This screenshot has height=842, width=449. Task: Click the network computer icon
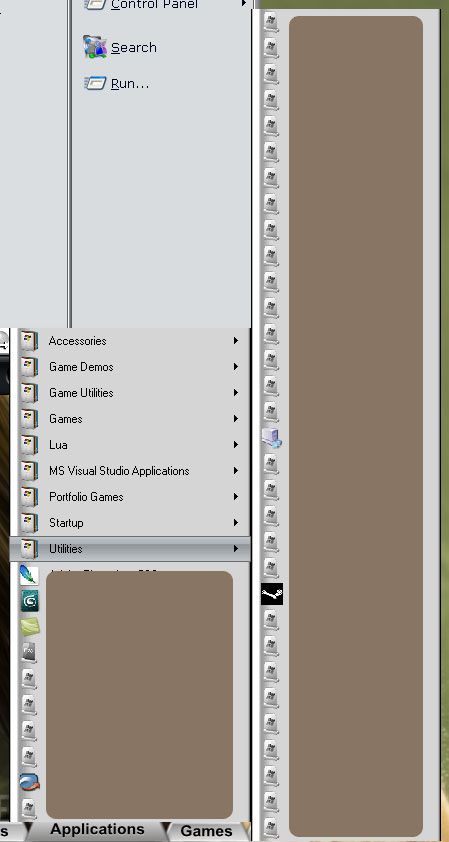272,438
